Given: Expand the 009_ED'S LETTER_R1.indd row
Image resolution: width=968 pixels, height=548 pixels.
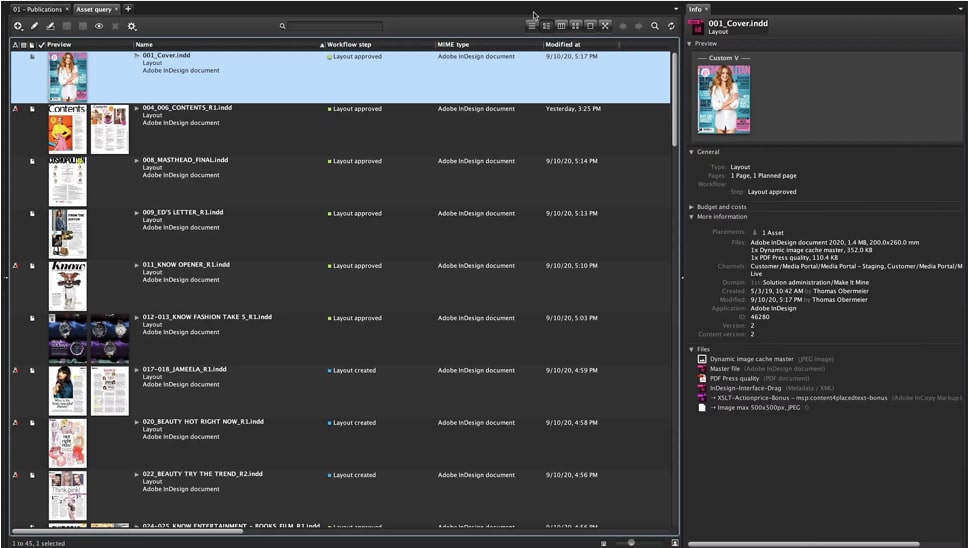Looking at the screenshot, I should click(137, 212).
